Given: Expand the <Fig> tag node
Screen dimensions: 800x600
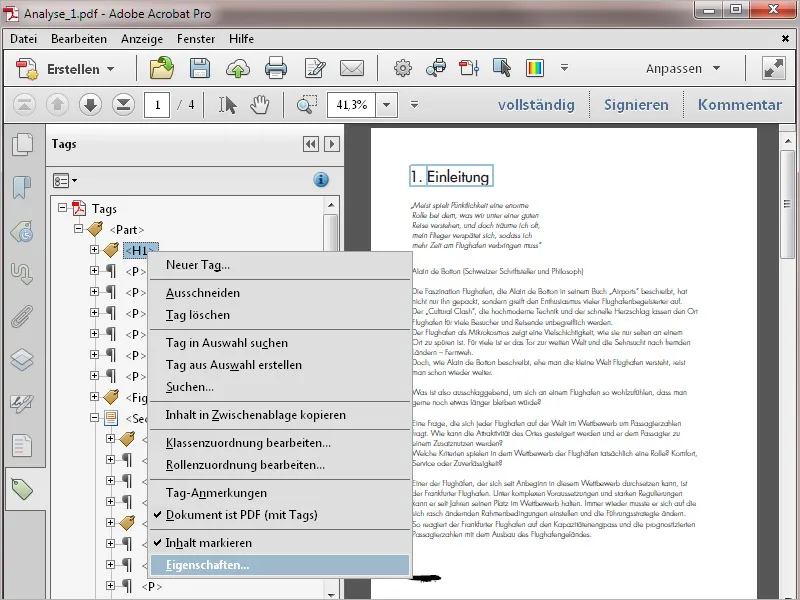Looking at the screenshot, I should point(94,396).
